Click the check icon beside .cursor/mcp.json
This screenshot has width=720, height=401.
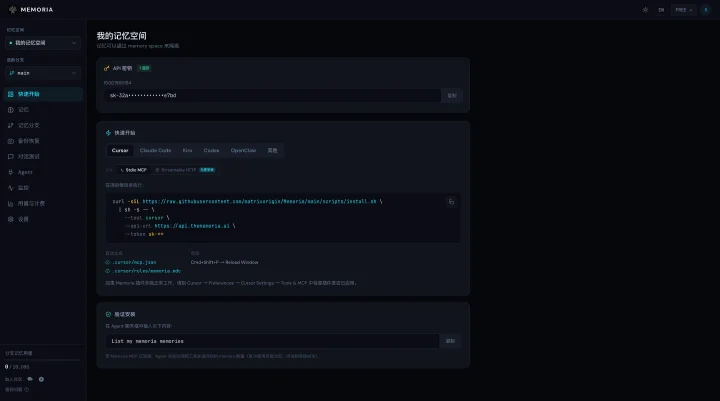point(107,262)
